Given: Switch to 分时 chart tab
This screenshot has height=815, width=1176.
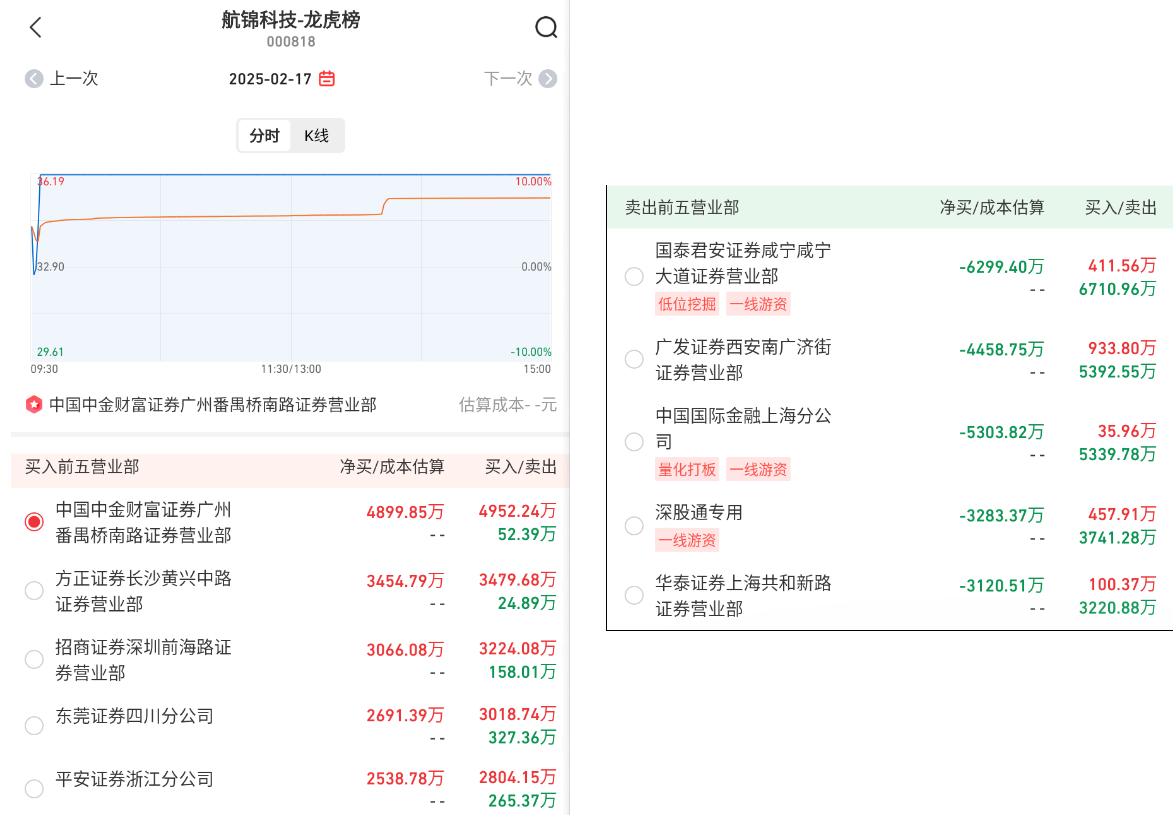Looking at the screenshot, I should click(265, 136).
